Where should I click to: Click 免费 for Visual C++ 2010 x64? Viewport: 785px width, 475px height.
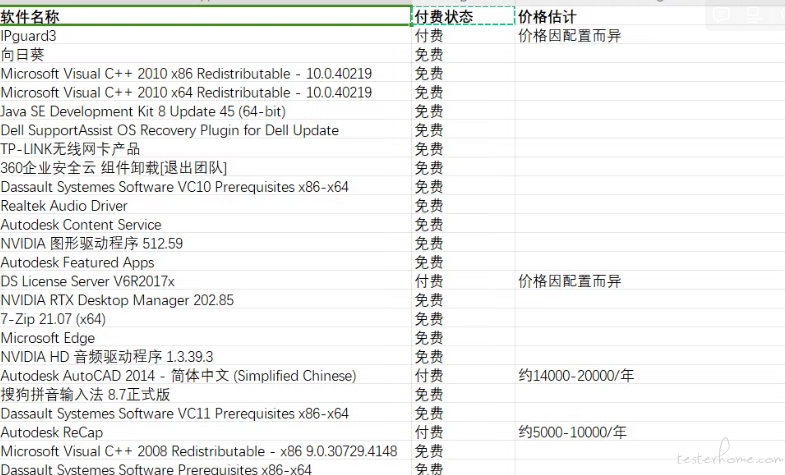tap(463, 92)
